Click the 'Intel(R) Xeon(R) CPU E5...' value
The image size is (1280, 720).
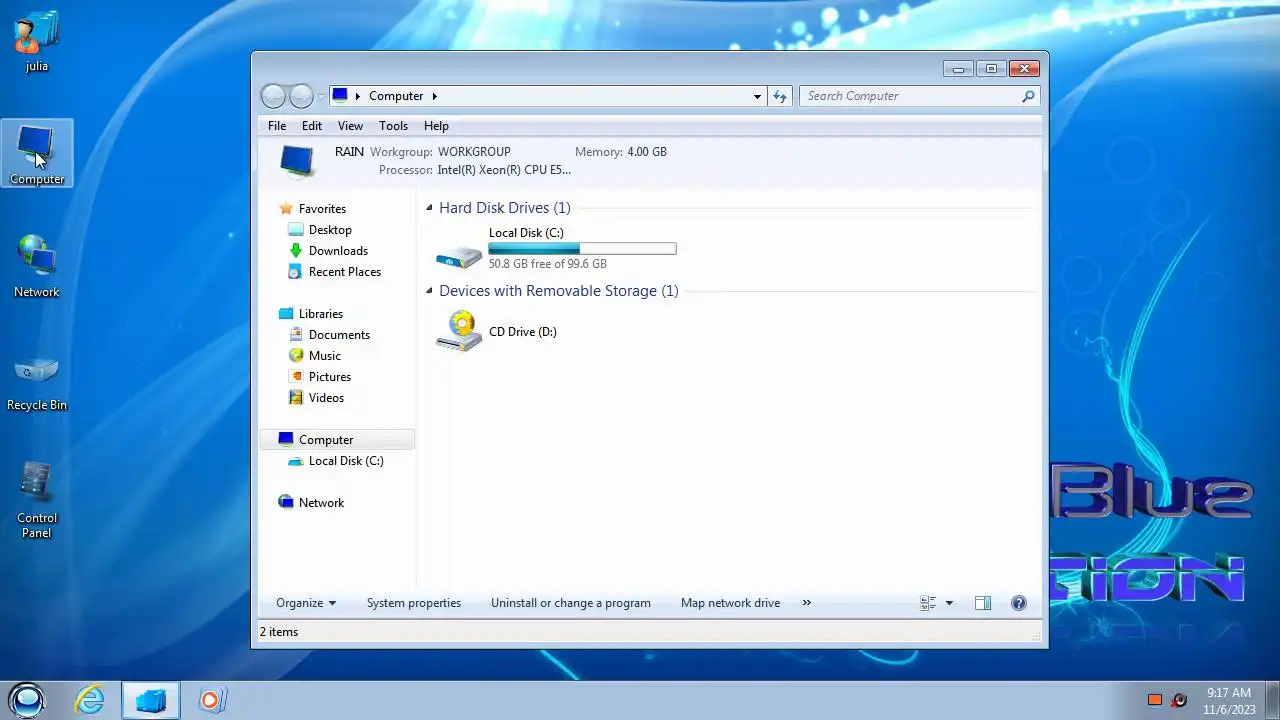(504, 170)
